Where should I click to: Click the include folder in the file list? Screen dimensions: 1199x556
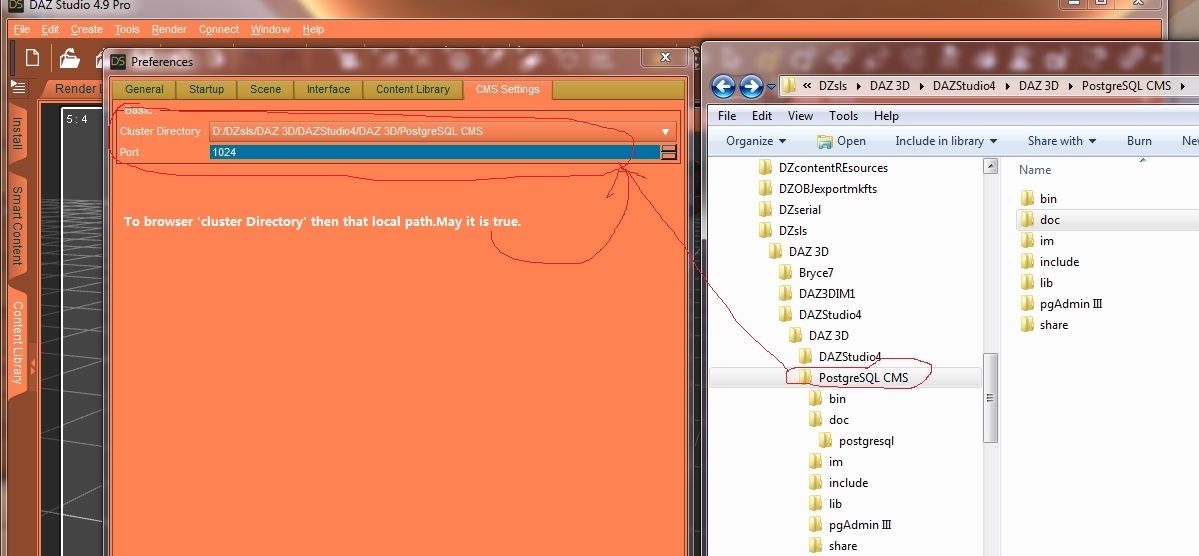point(1050,262)
